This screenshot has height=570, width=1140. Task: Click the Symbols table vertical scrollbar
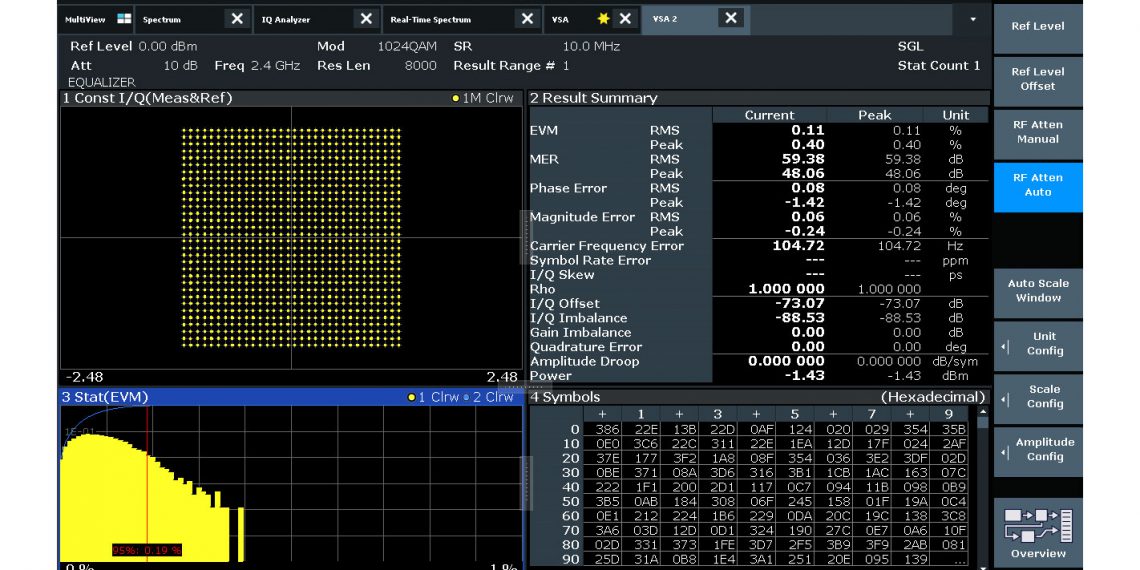pyautogui.click(x=983, y=490)
